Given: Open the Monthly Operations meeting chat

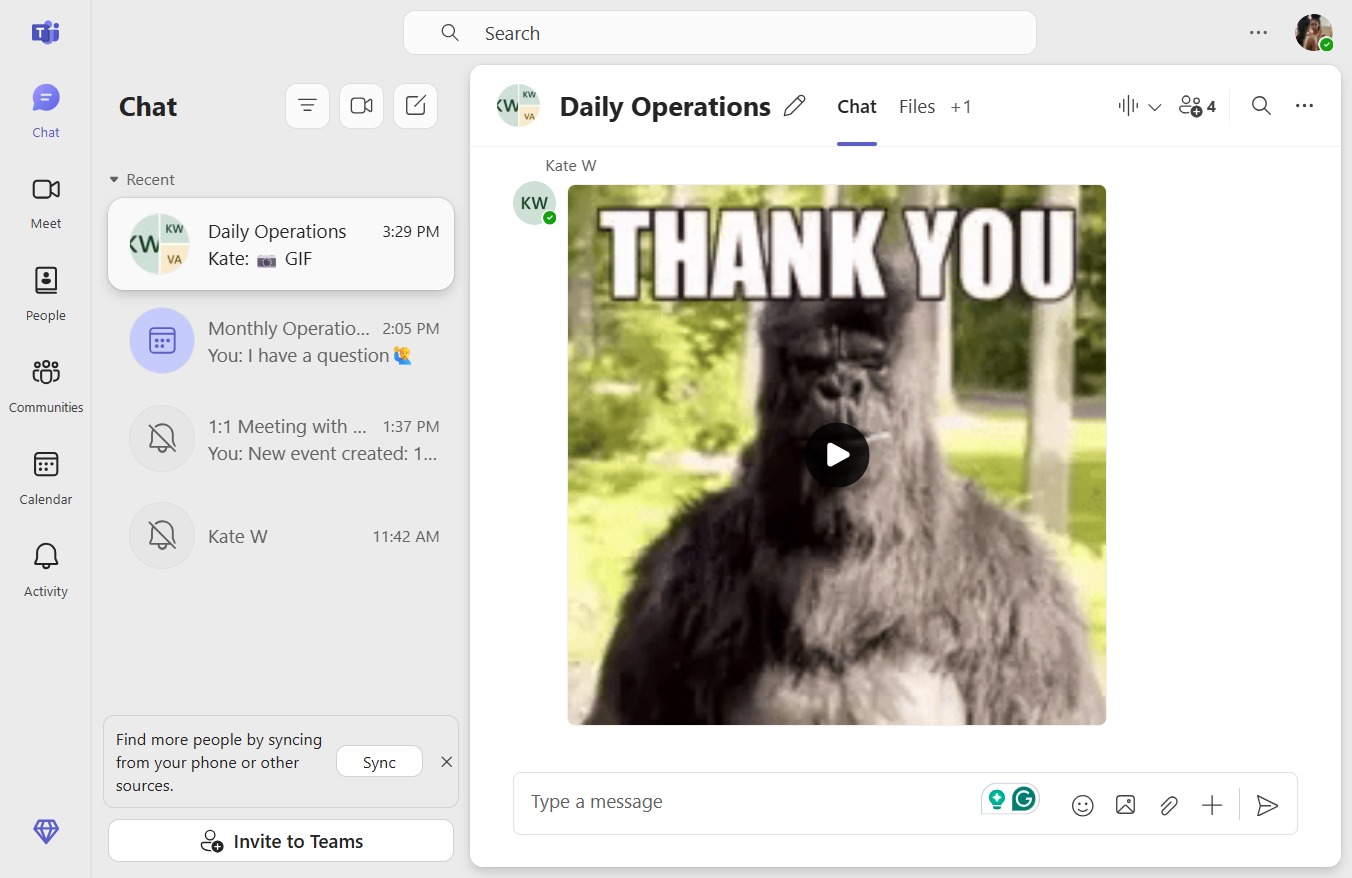Looking at the screenshot, I should 281,341.
